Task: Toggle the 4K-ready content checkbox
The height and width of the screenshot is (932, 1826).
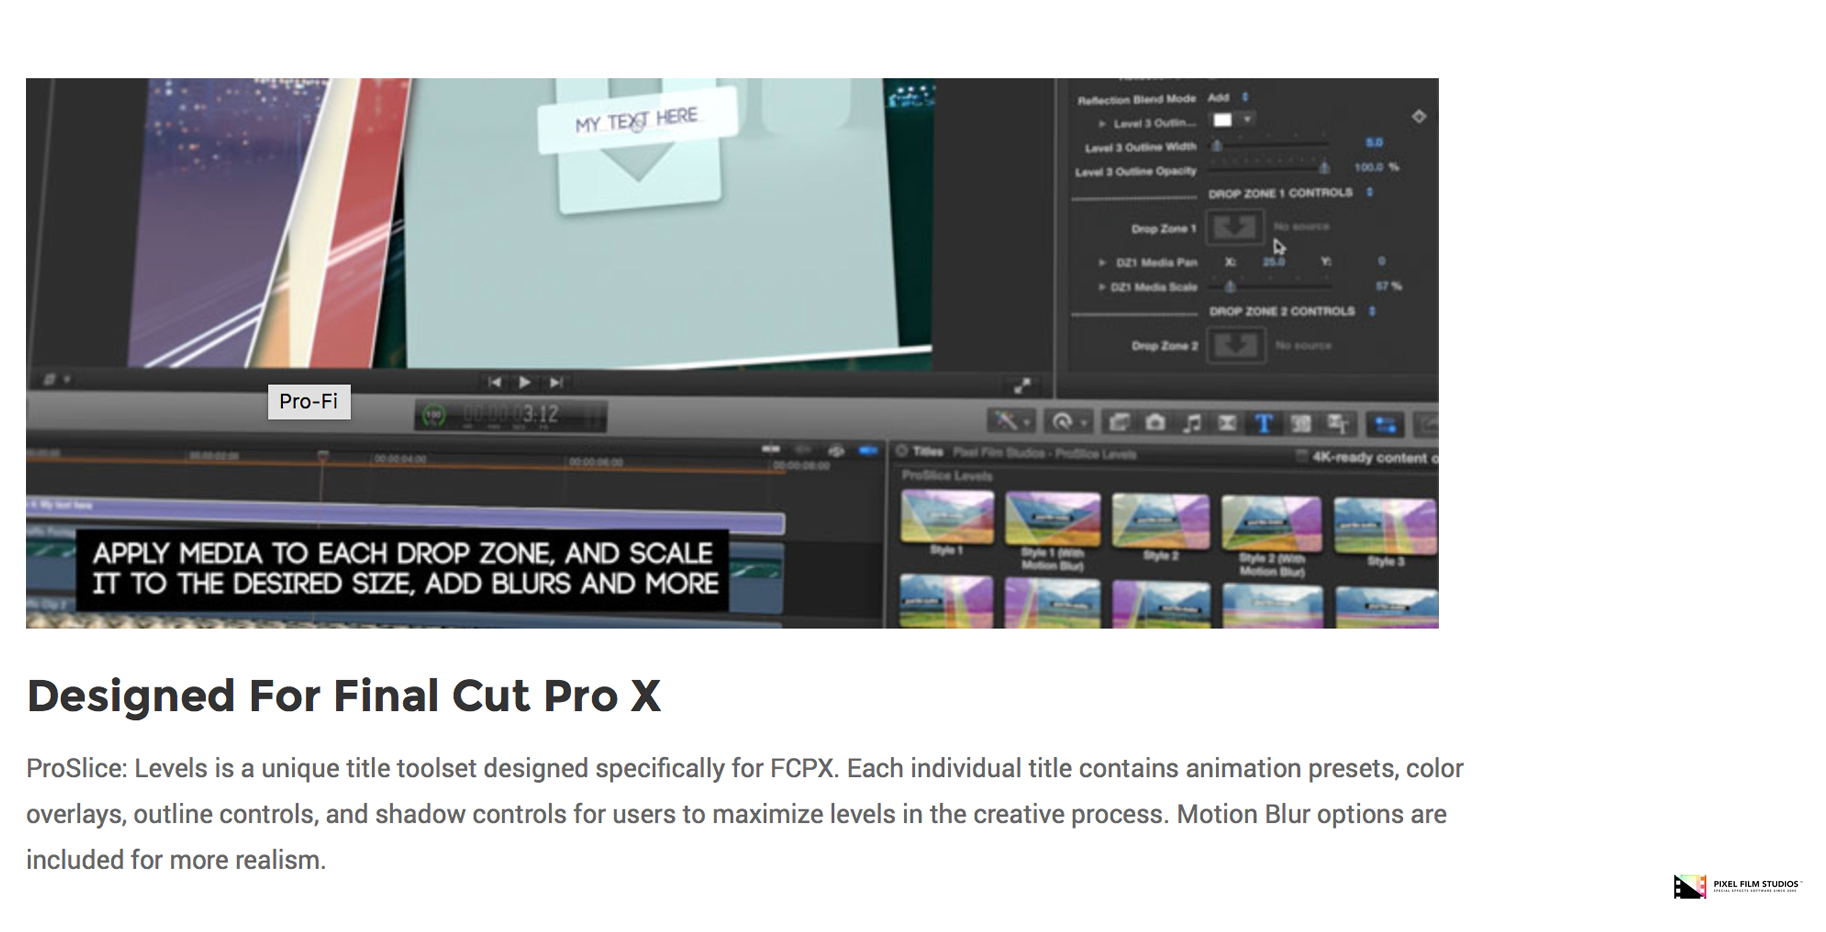Action: point(1301,456)
